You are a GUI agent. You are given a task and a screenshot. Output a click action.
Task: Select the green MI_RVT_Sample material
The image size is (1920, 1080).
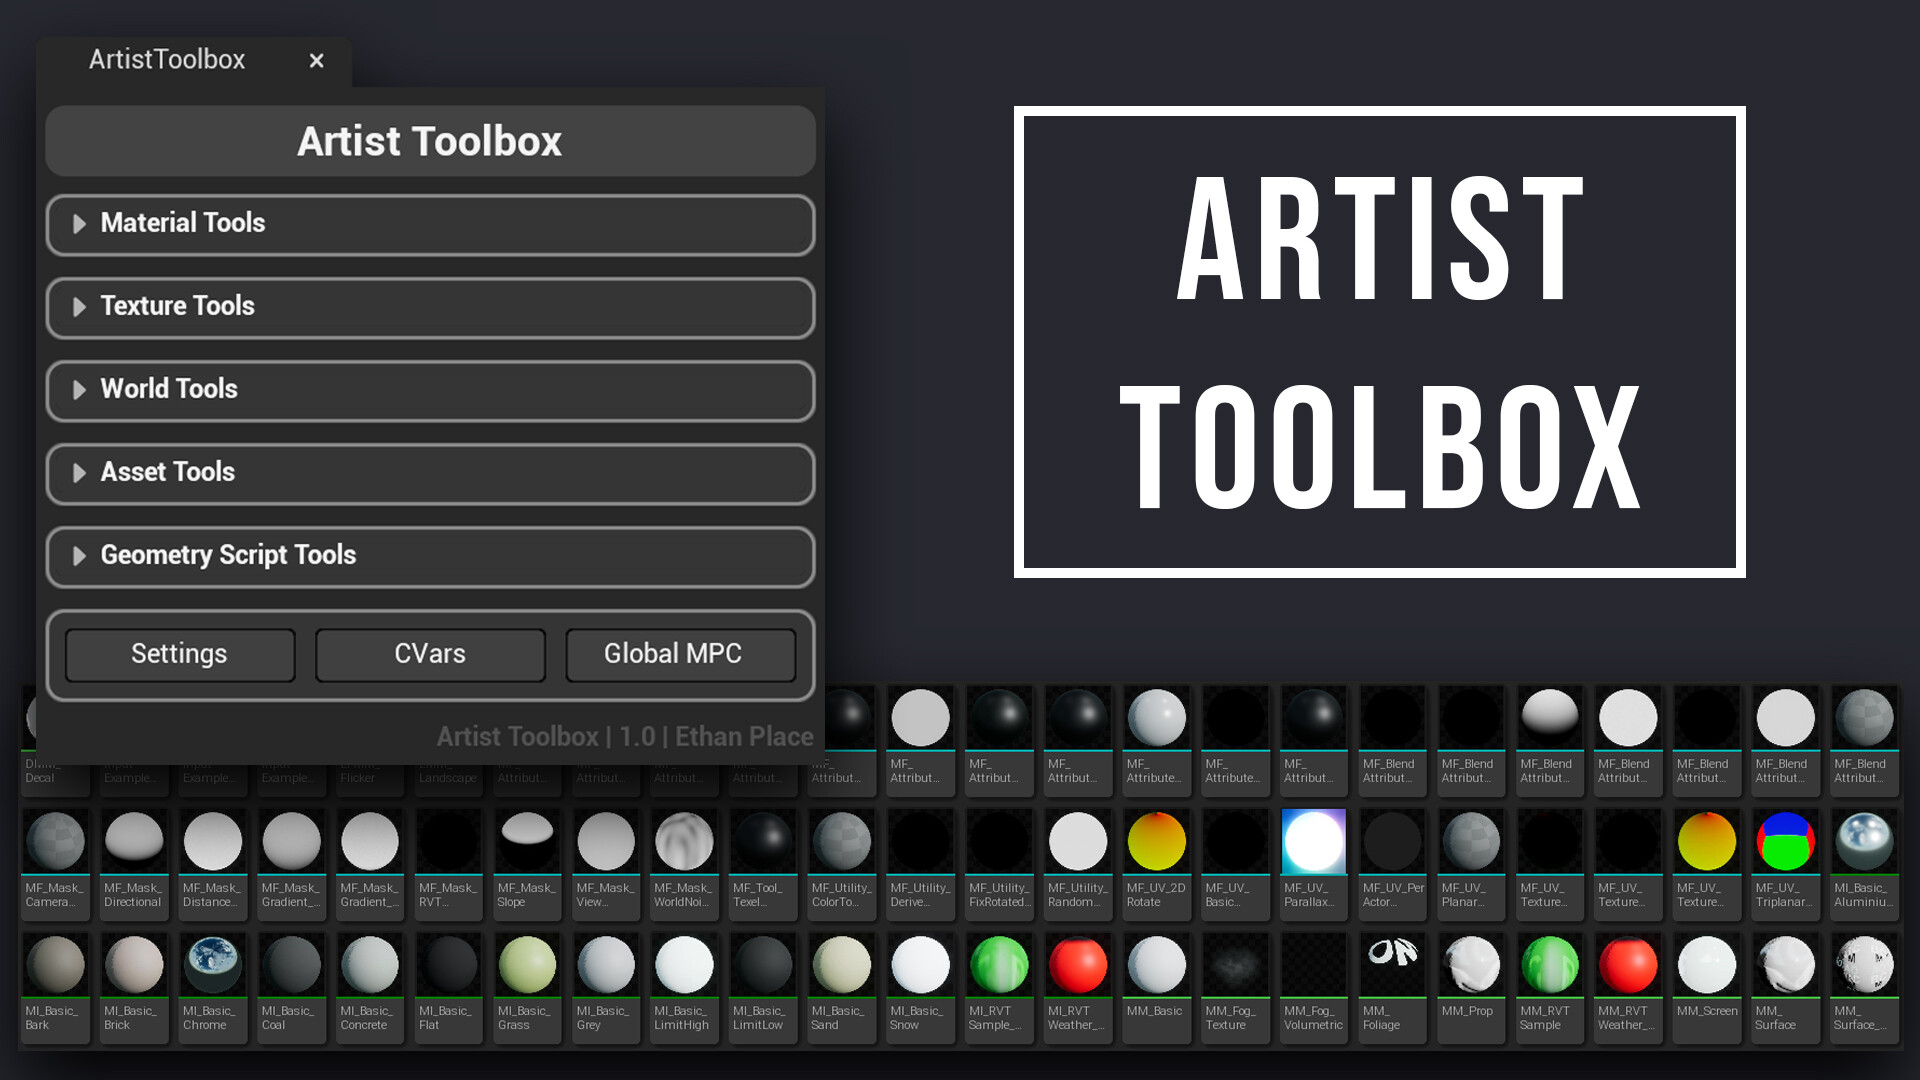(x=998, y=965)
